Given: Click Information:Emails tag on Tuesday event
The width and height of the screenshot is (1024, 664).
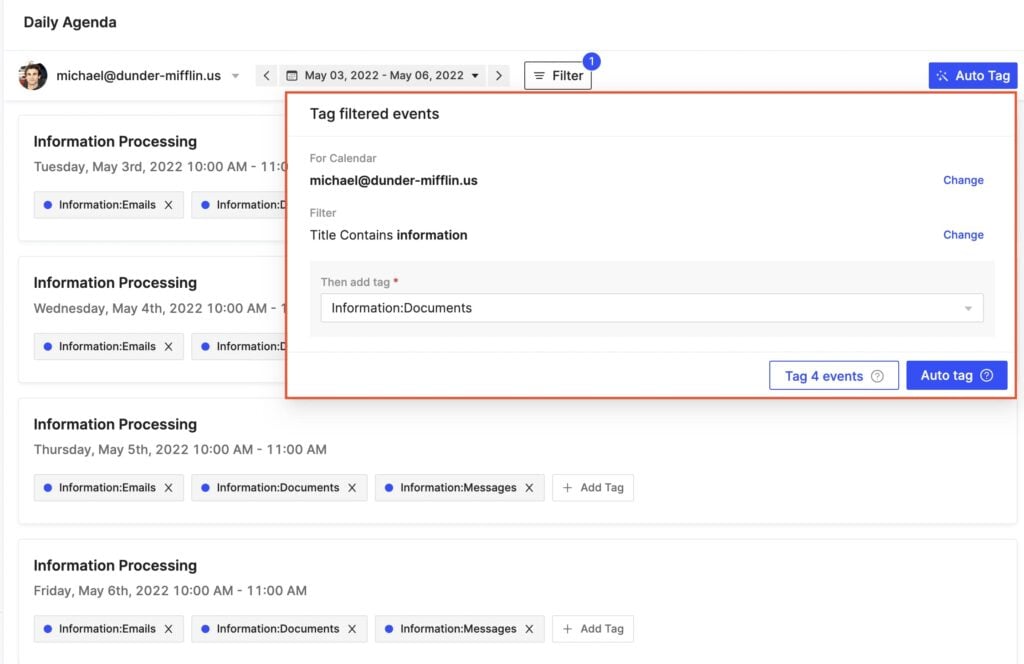Looking at the screenshot, I should pyautogui.click(x=107, y=205).
